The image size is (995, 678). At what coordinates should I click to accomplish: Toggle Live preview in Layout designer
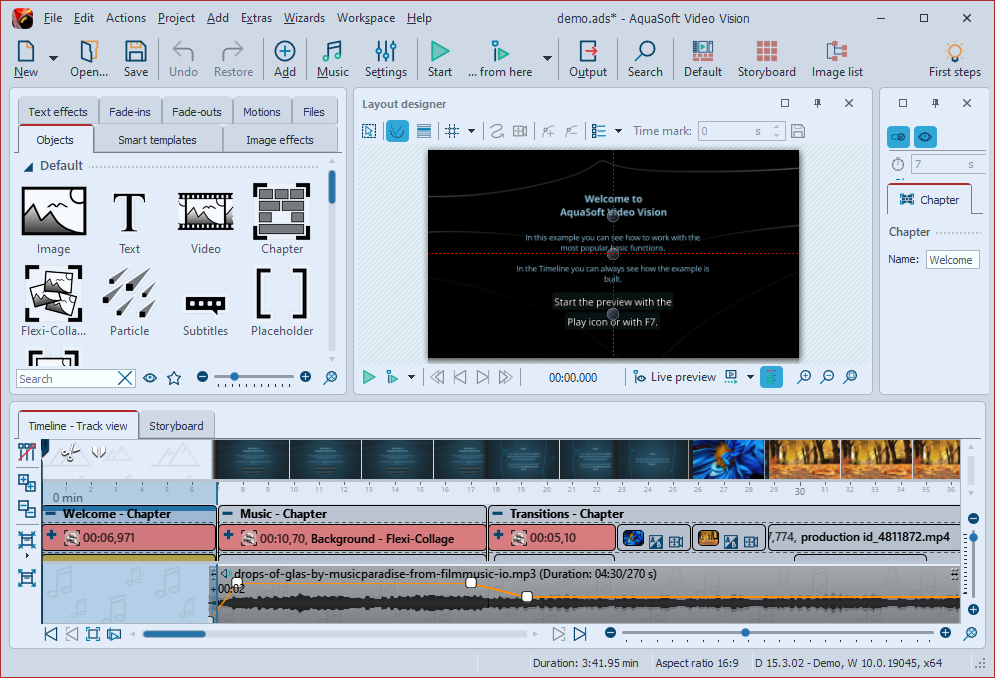675,377
